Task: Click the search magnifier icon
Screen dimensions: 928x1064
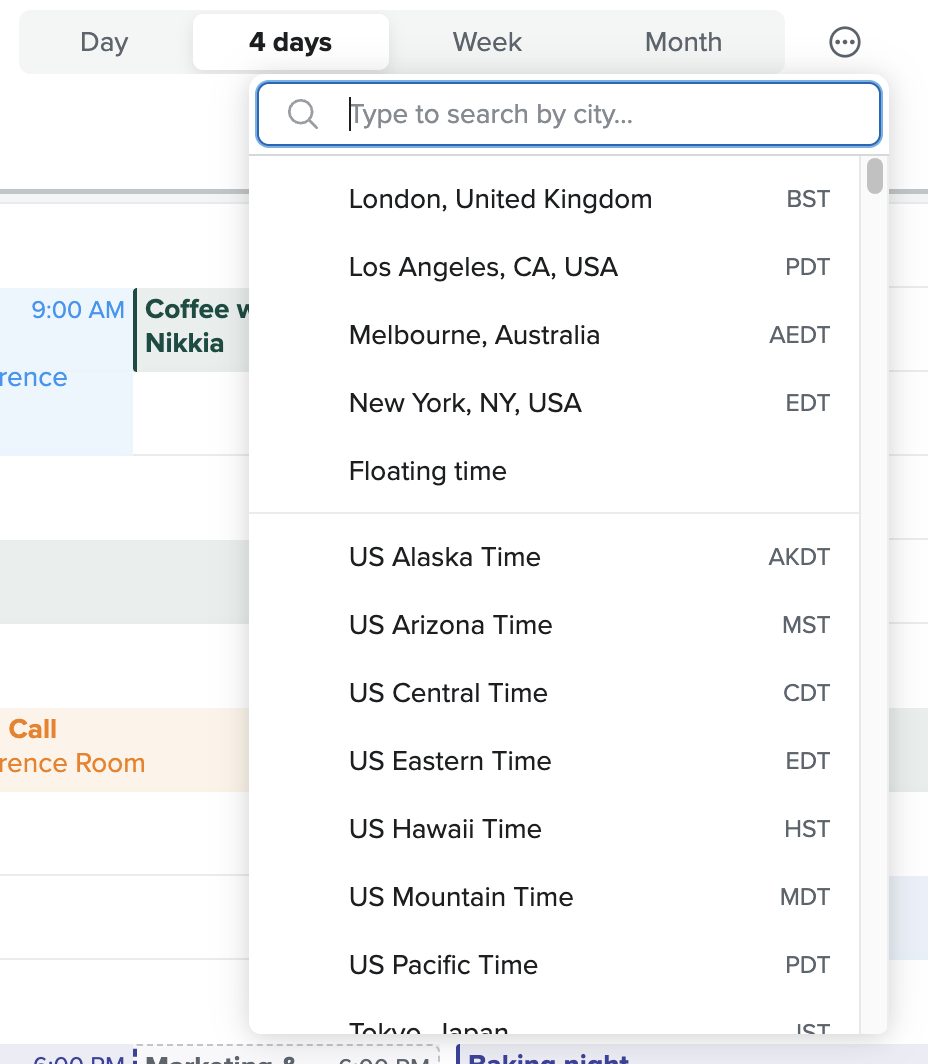Action: point(303,114)
